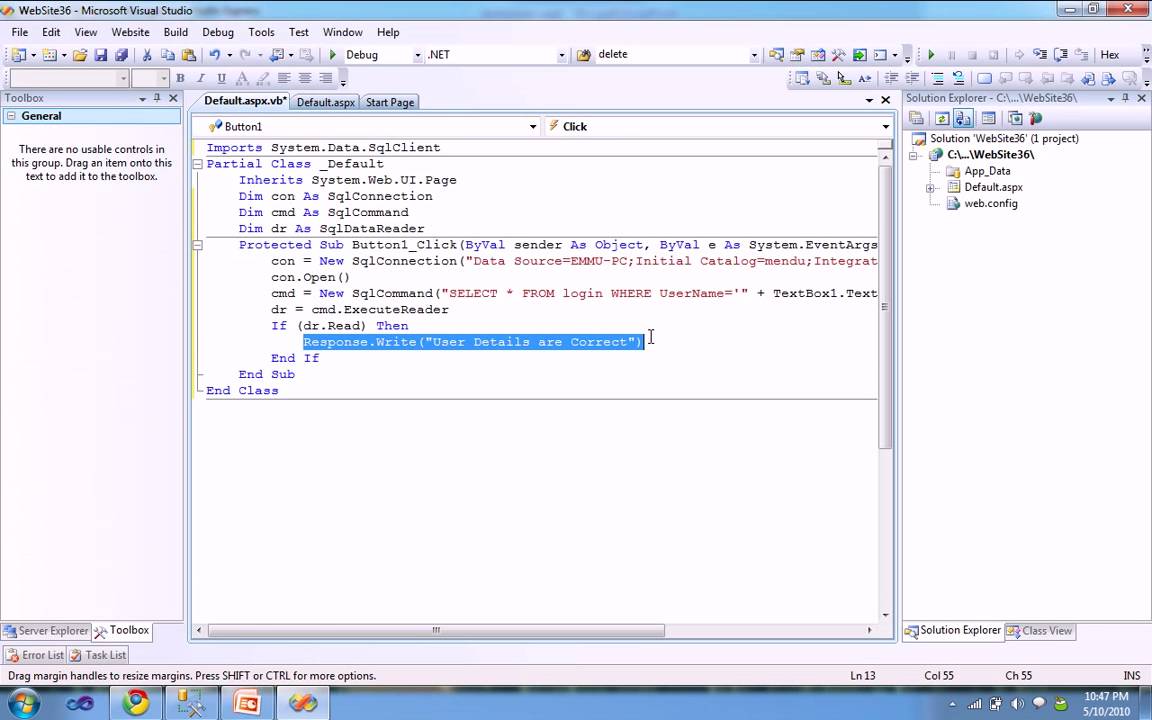This screenshot has width=1152, height=720.
Task: Save the current file with Save icon
Action: [101, 55]
